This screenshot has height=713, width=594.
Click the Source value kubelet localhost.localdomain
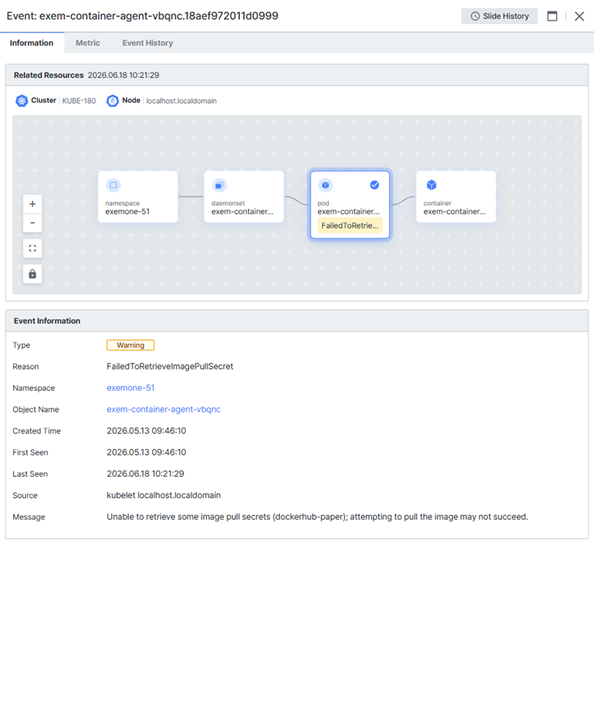tap(164, 495)
